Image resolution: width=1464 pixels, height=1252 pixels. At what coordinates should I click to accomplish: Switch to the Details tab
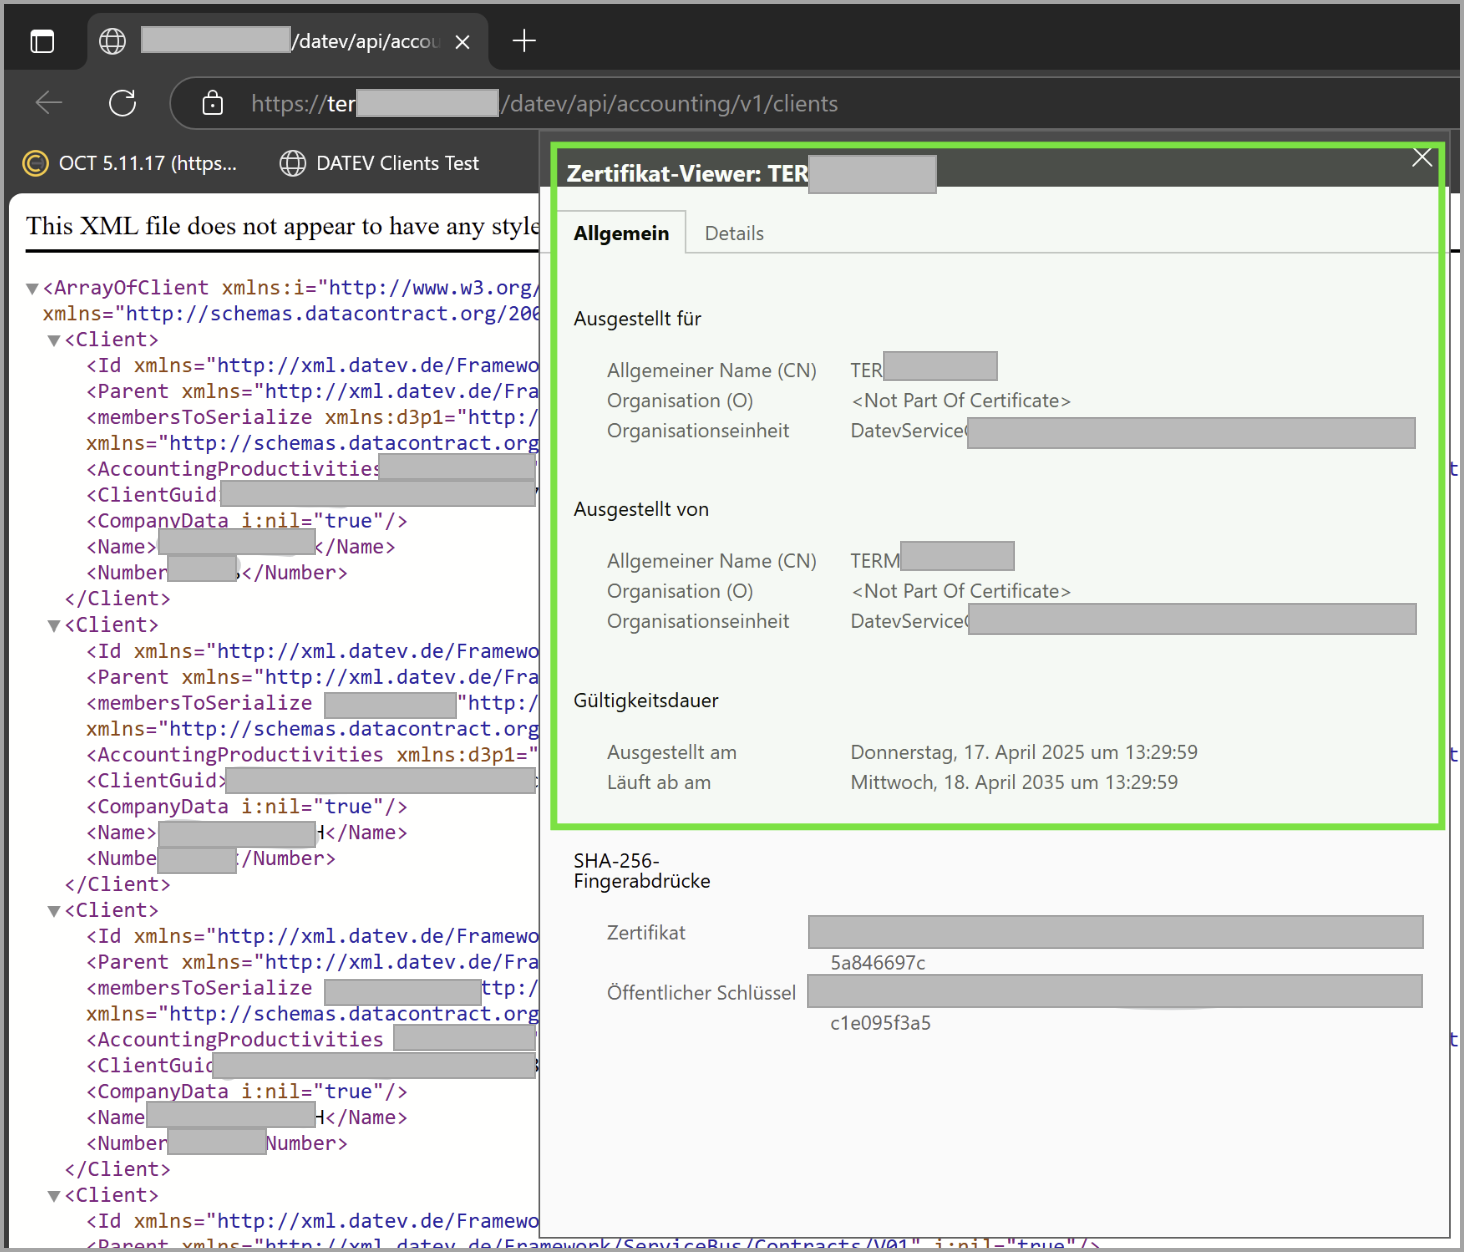point(733,233)
